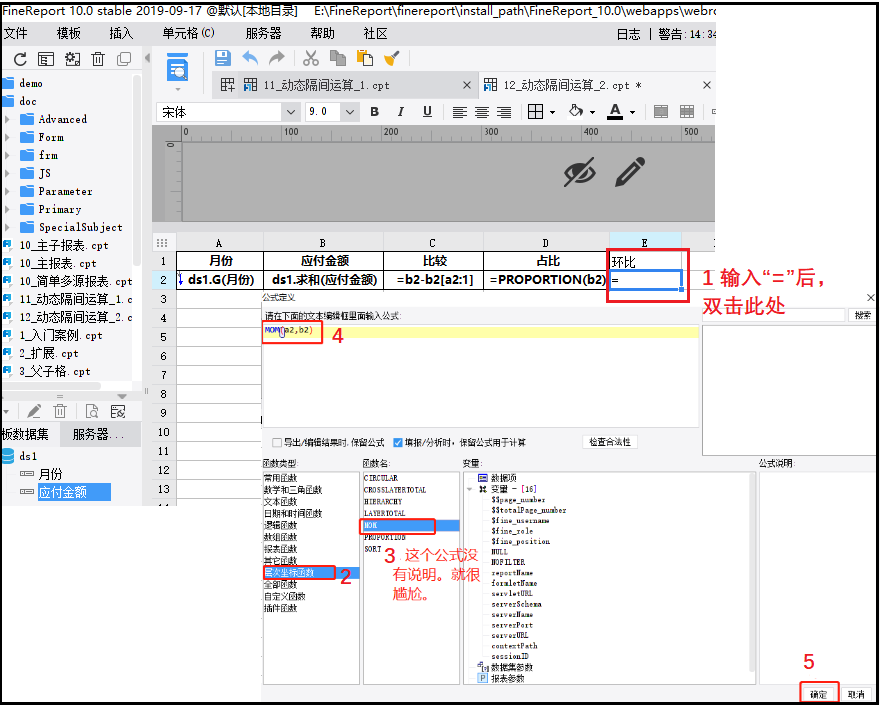The width and height of the screenshot is (884, 708).
Task: Edit dataset with pencil icon
Action: click(x=34, y=411)
